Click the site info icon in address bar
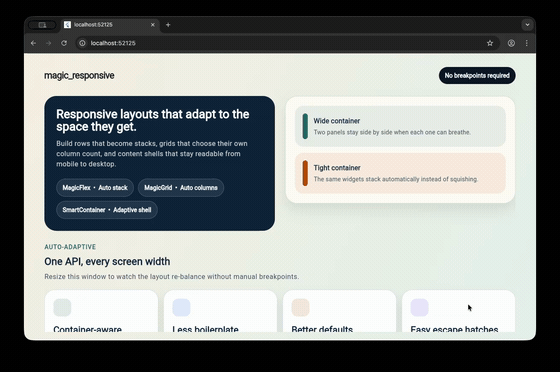Screen dimensions: 560x372 click(82, 43)
